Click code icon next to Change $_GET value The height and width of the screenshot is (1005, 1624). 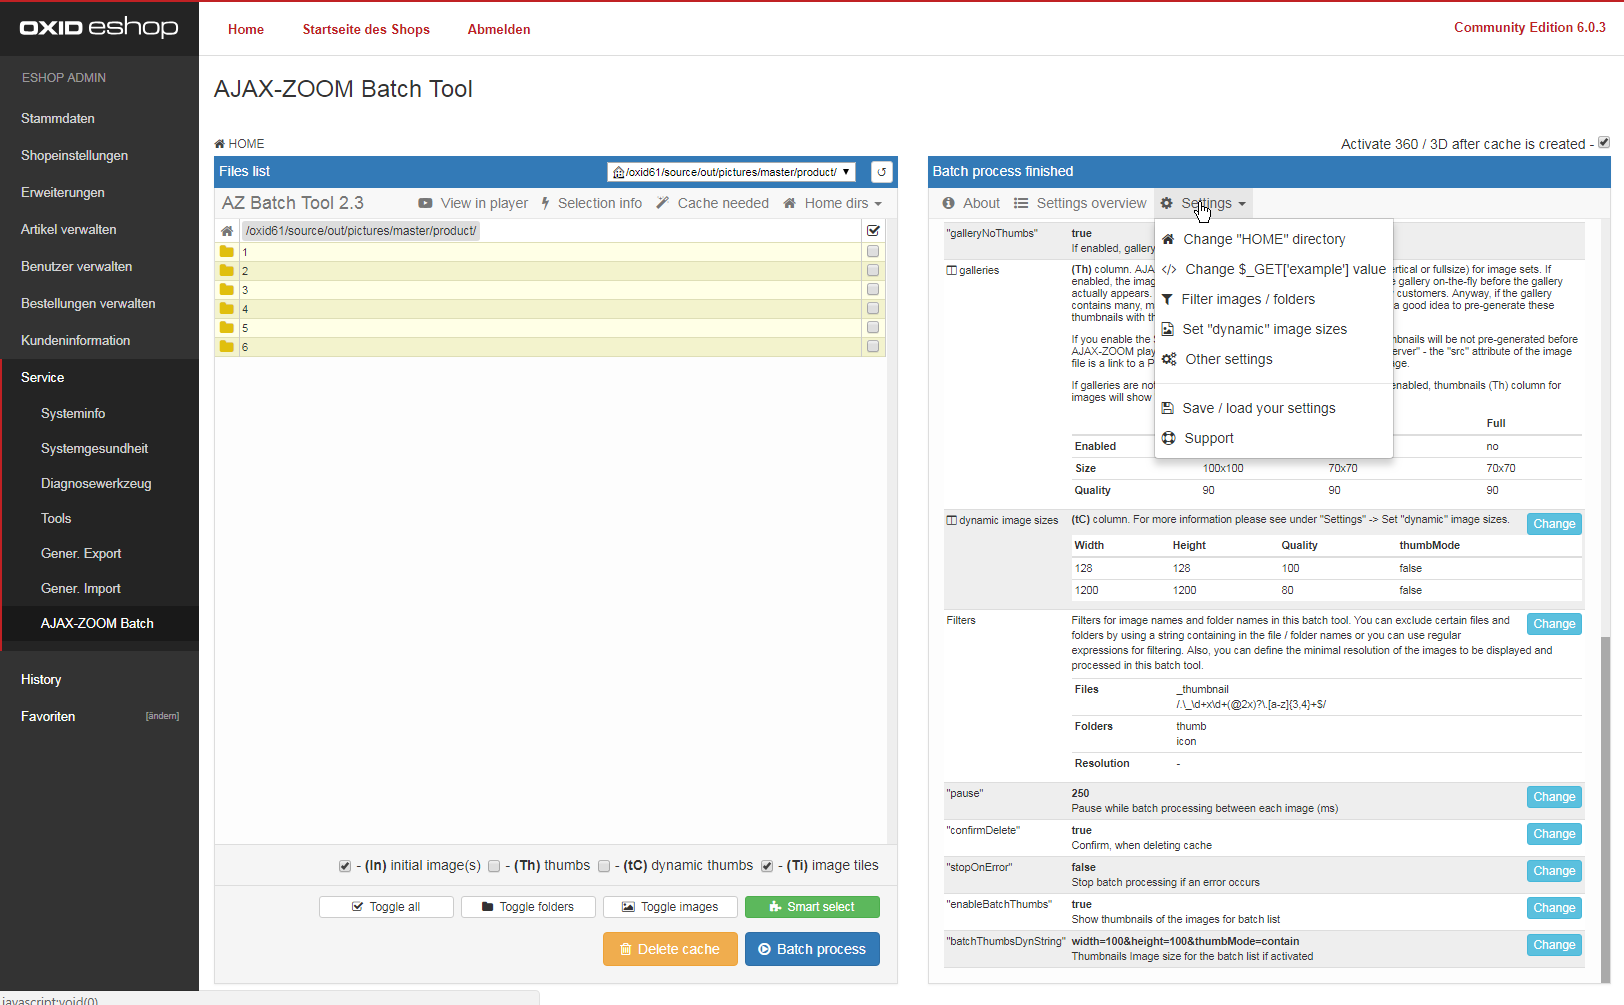pos(1169,269)
